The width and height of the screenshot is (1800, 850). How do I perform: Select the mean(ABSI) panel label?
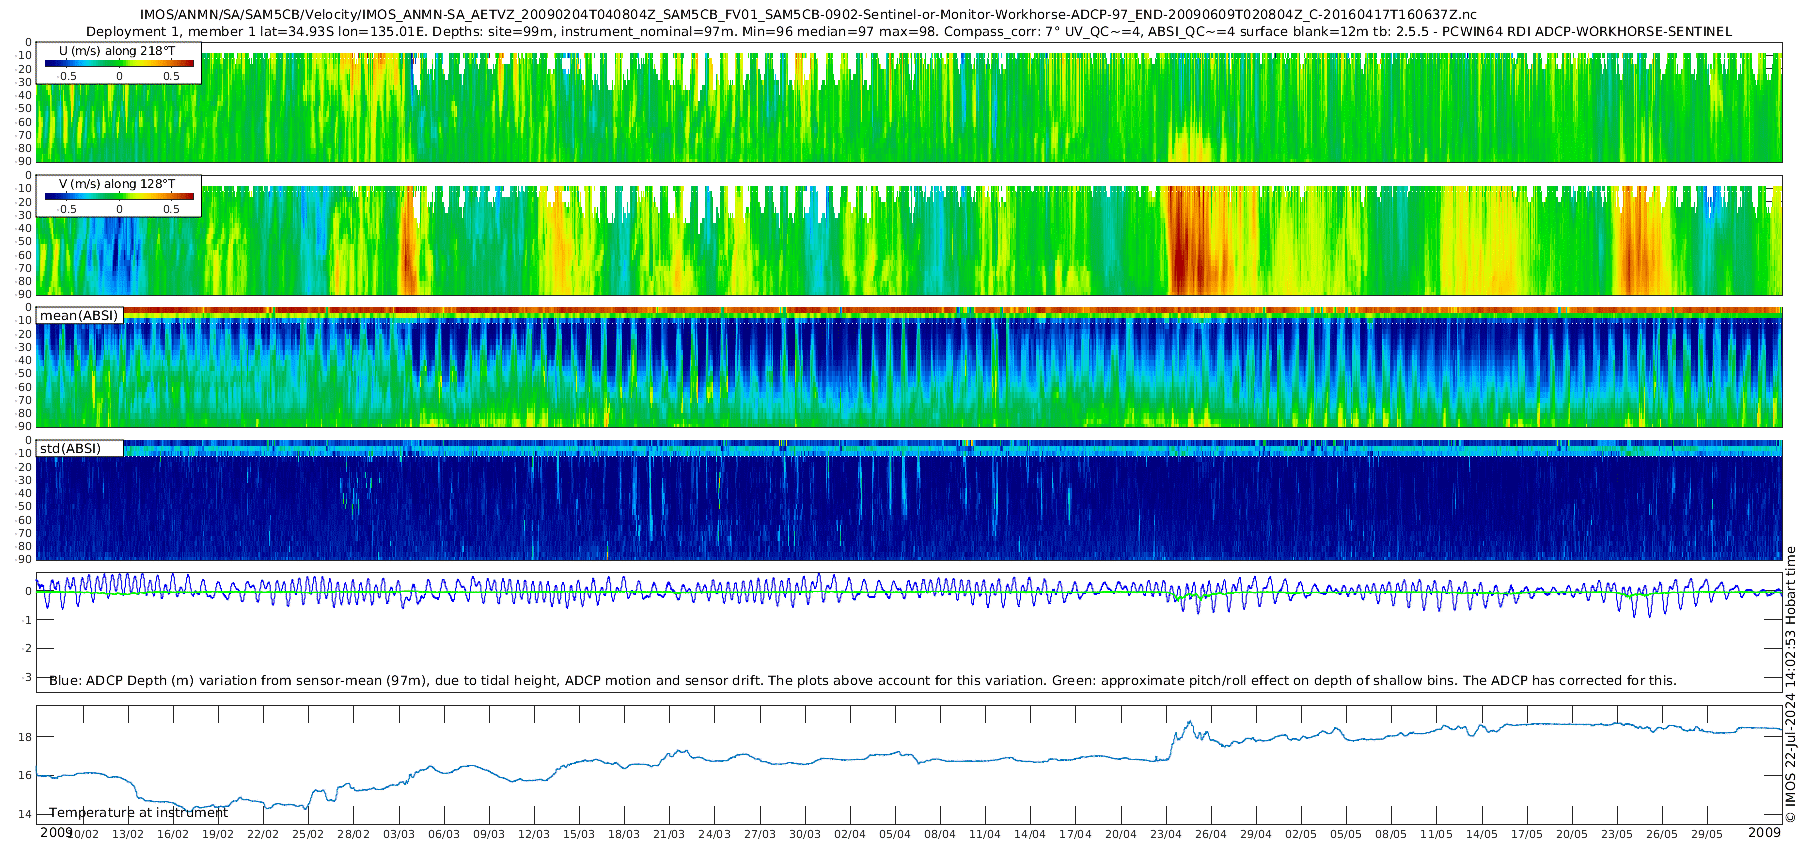click(80, 315)
